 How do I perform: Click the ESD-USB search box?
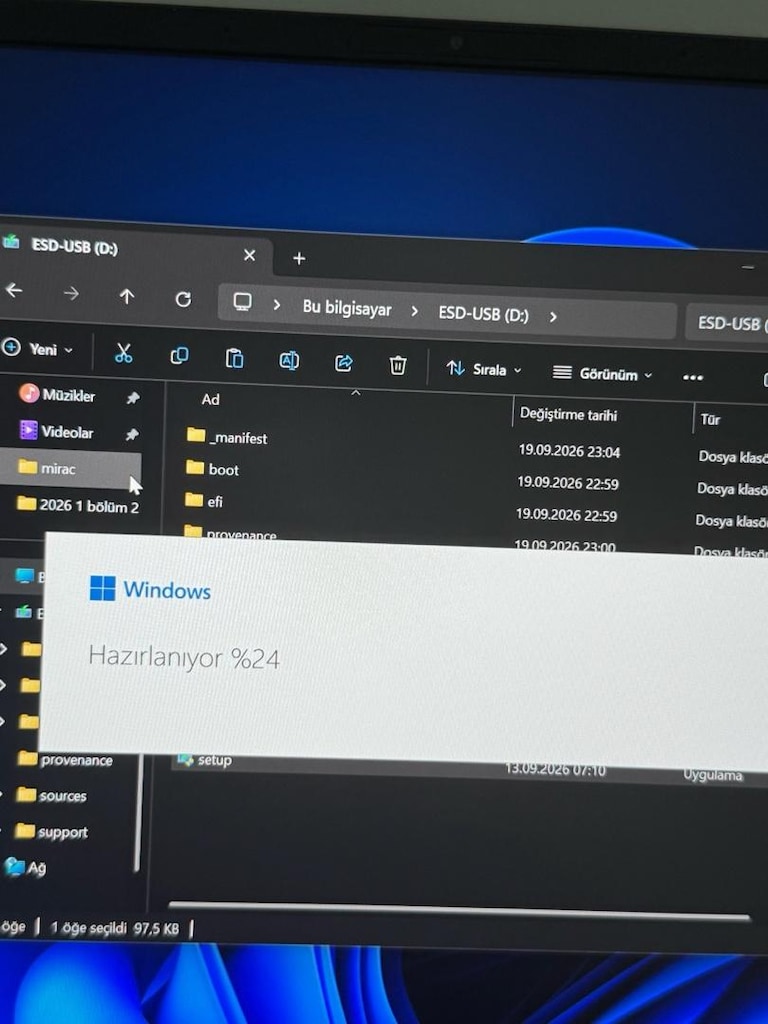click(727, 323)
